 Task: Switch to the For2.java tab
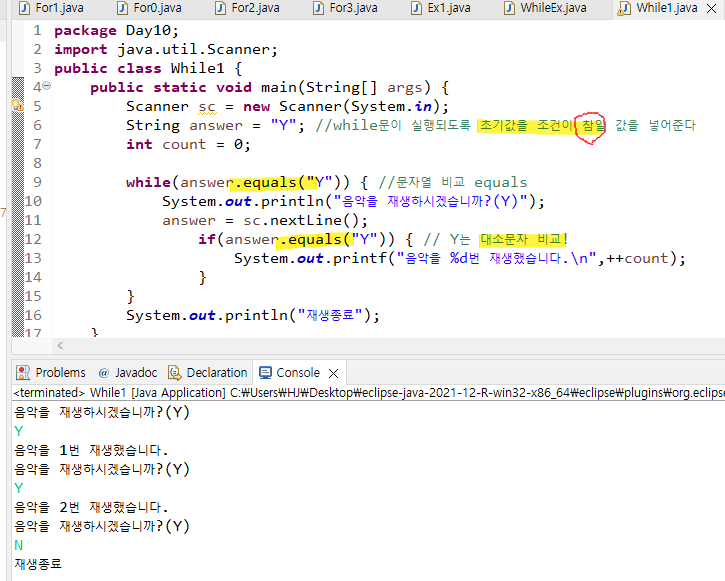point(247,8)
